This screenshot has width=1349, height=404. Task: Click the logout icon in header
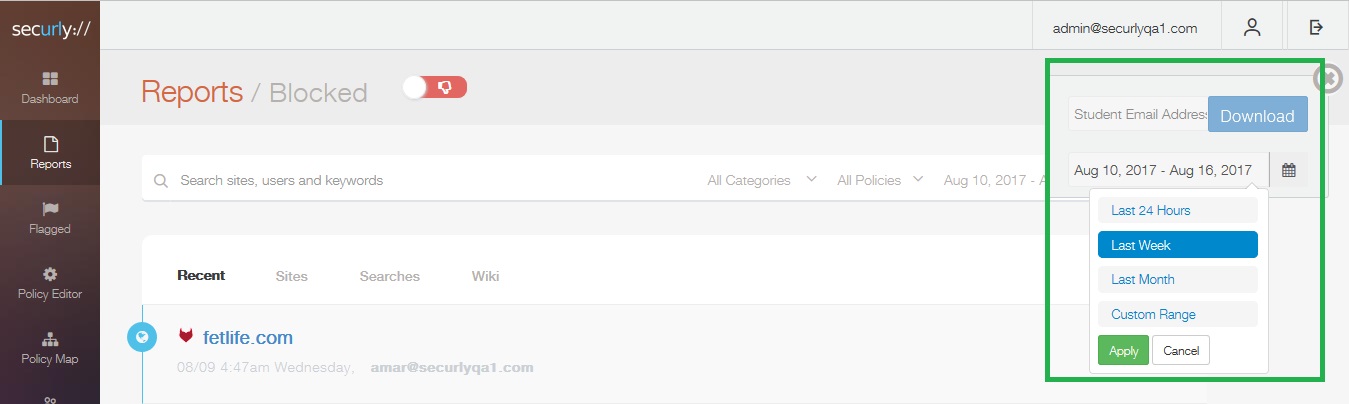(x=1316, y=28)
